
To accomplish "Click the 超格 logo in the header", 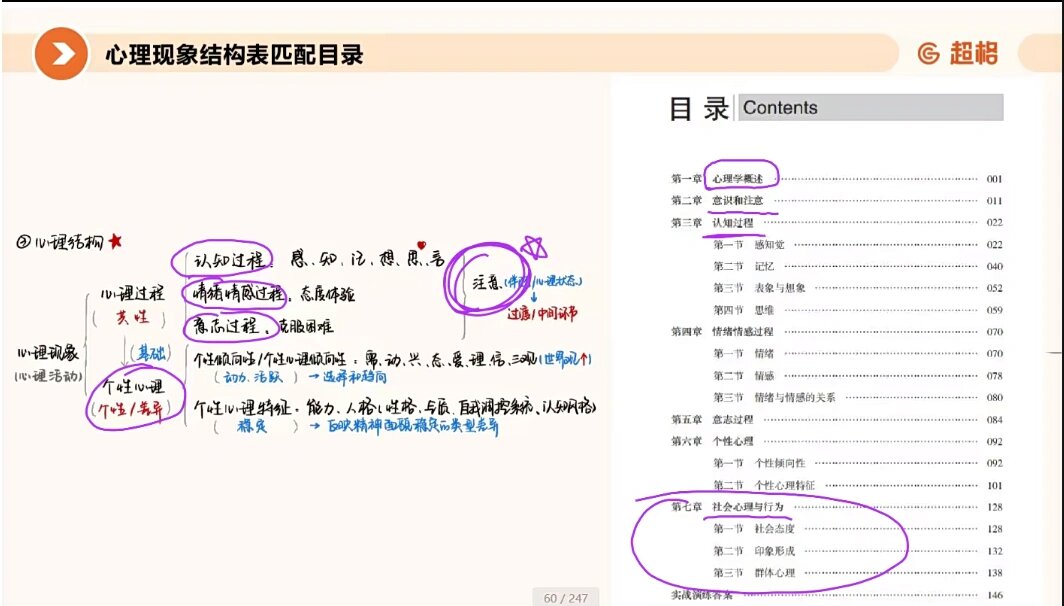I will coord(958,53).
